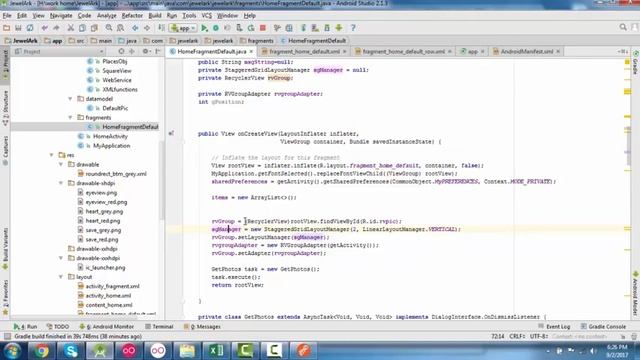This screenshot has height=360, width=640.
Task: Collapse the res folder
Action: click(51, 155)
